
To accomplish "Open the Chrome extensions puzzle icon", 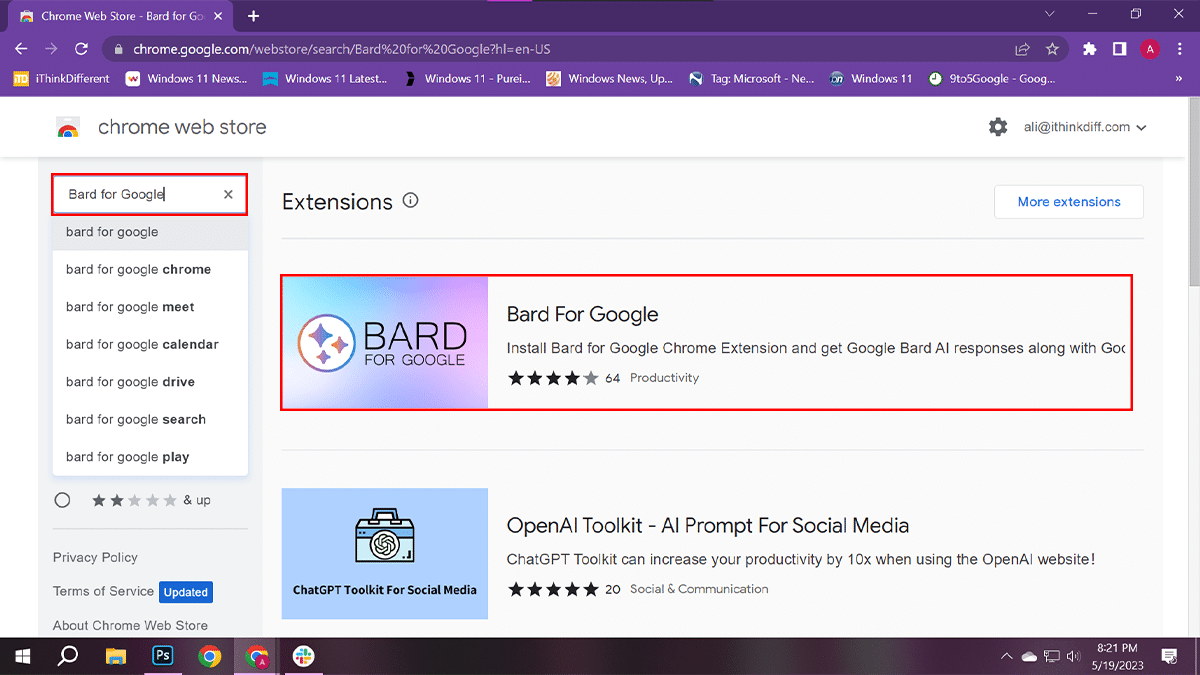I will point(1089,49).
